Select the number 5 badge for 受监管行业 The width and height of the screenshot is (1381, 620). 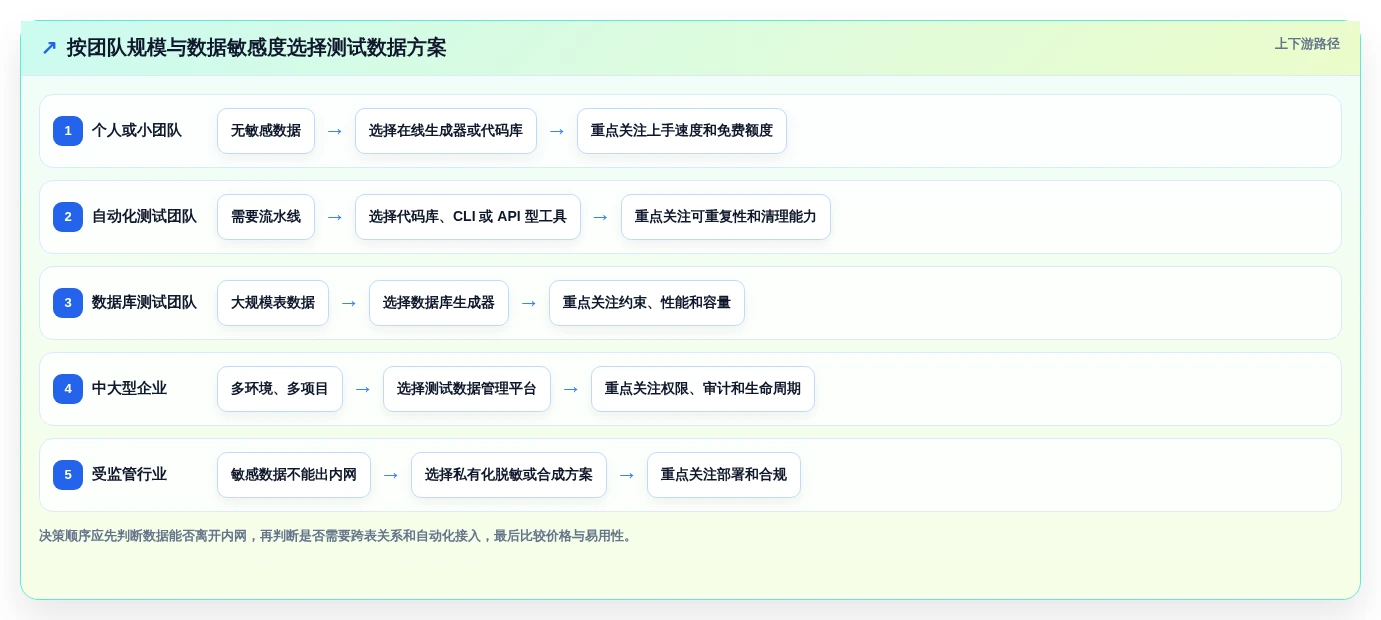(x=68, y=475)
